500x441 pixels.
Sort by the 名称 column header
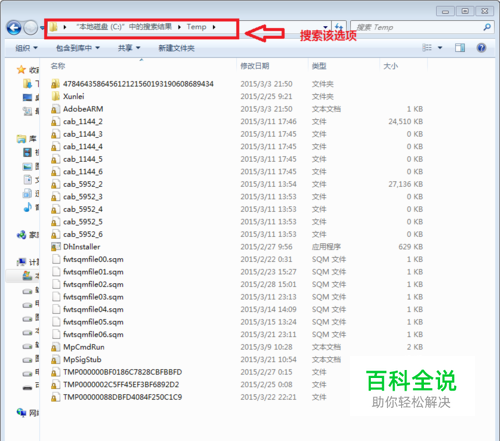[x=58, y=66]
